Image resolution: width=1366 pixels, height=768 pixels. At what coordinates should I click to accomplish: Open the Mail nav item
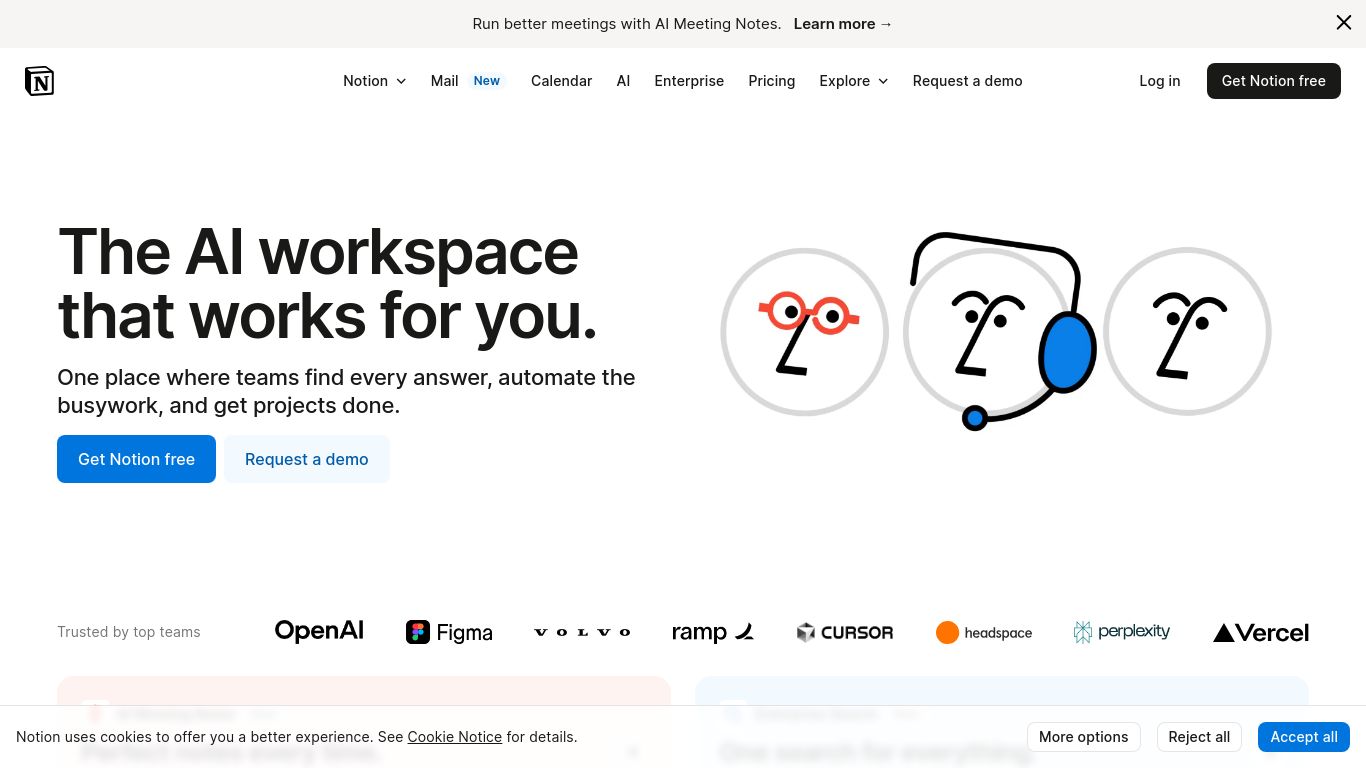point(444,81)
